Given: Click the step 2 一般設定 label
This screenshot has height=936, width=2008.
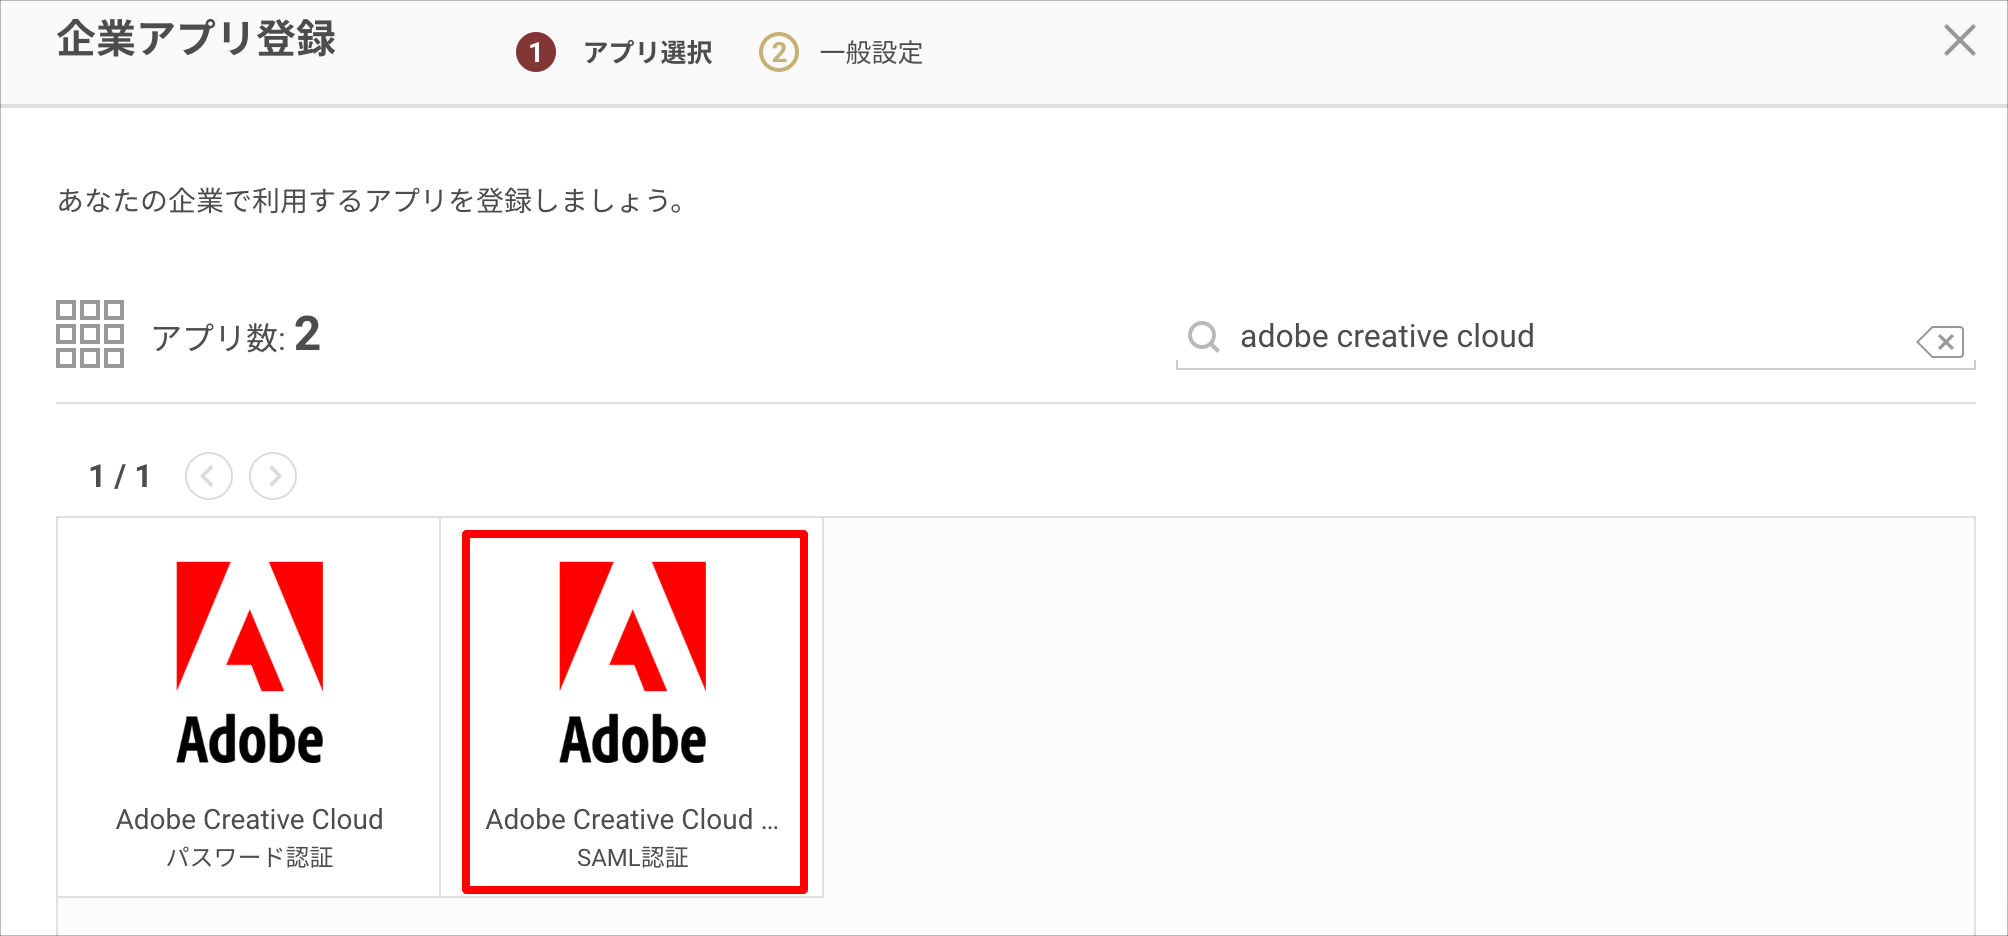Looking at the screenshot, I should 871,52.
